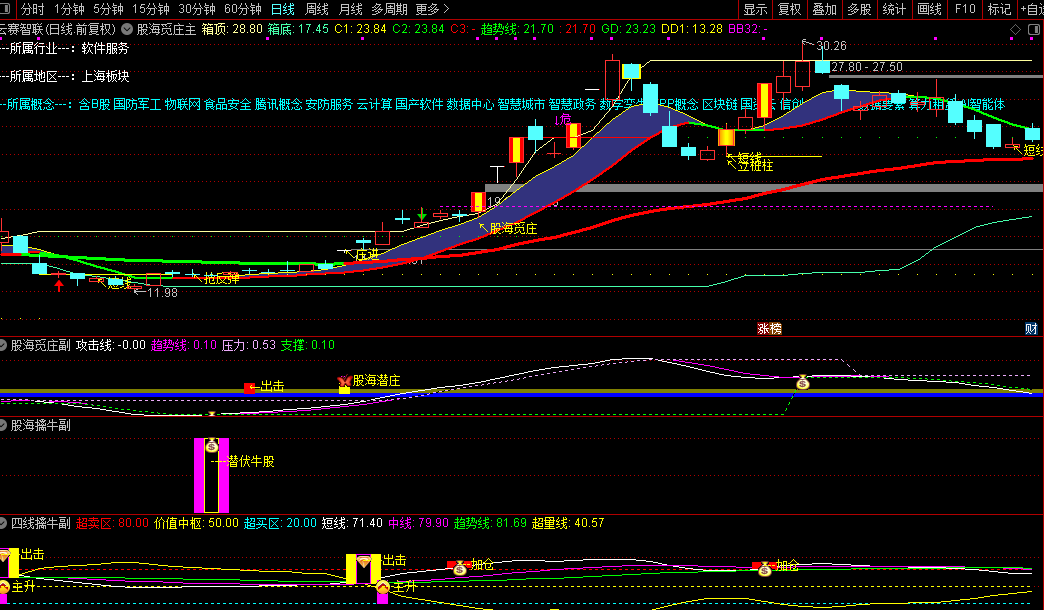
Task: Click 所属行业 软件服务 text
Action: tap(65, 49)
